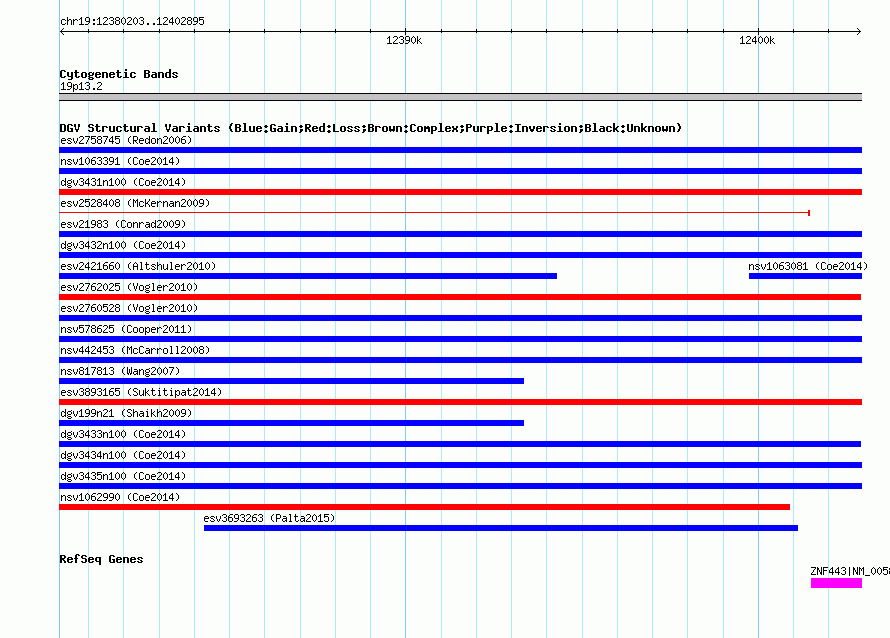Click the nsv1063081 (Coe2014) label
Image resolution: width=890 pixels, height=638 pixels.
[808, 266]
